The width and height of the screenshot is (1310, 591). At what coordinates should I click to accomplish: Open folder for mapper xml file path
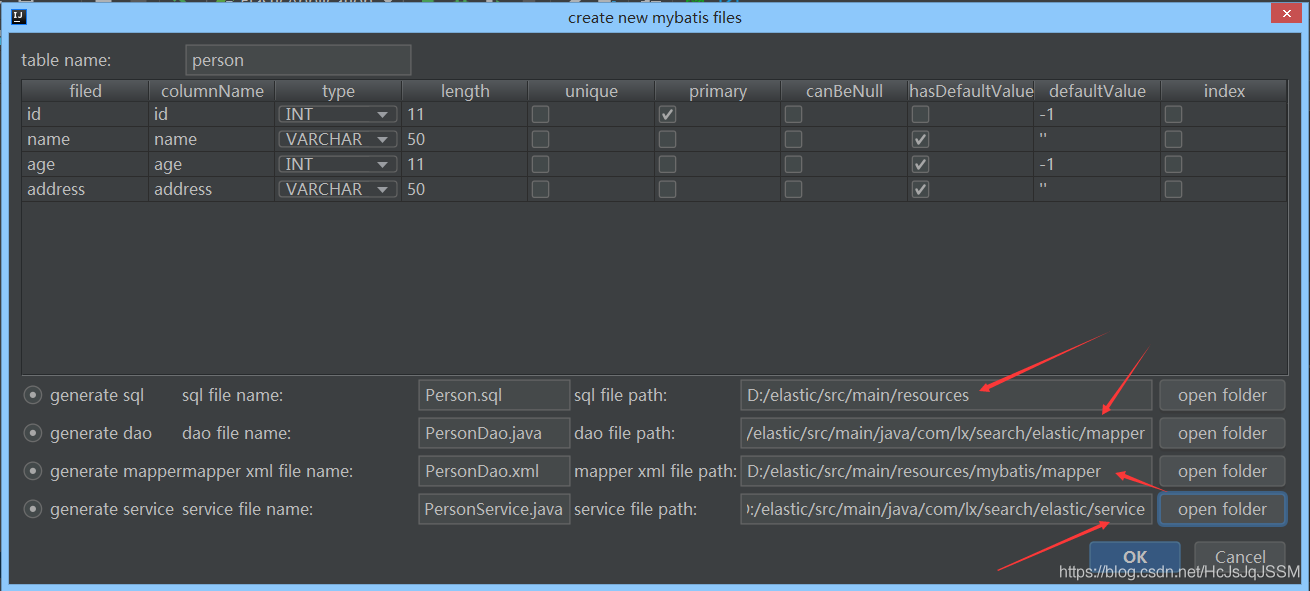[1222, 472]
